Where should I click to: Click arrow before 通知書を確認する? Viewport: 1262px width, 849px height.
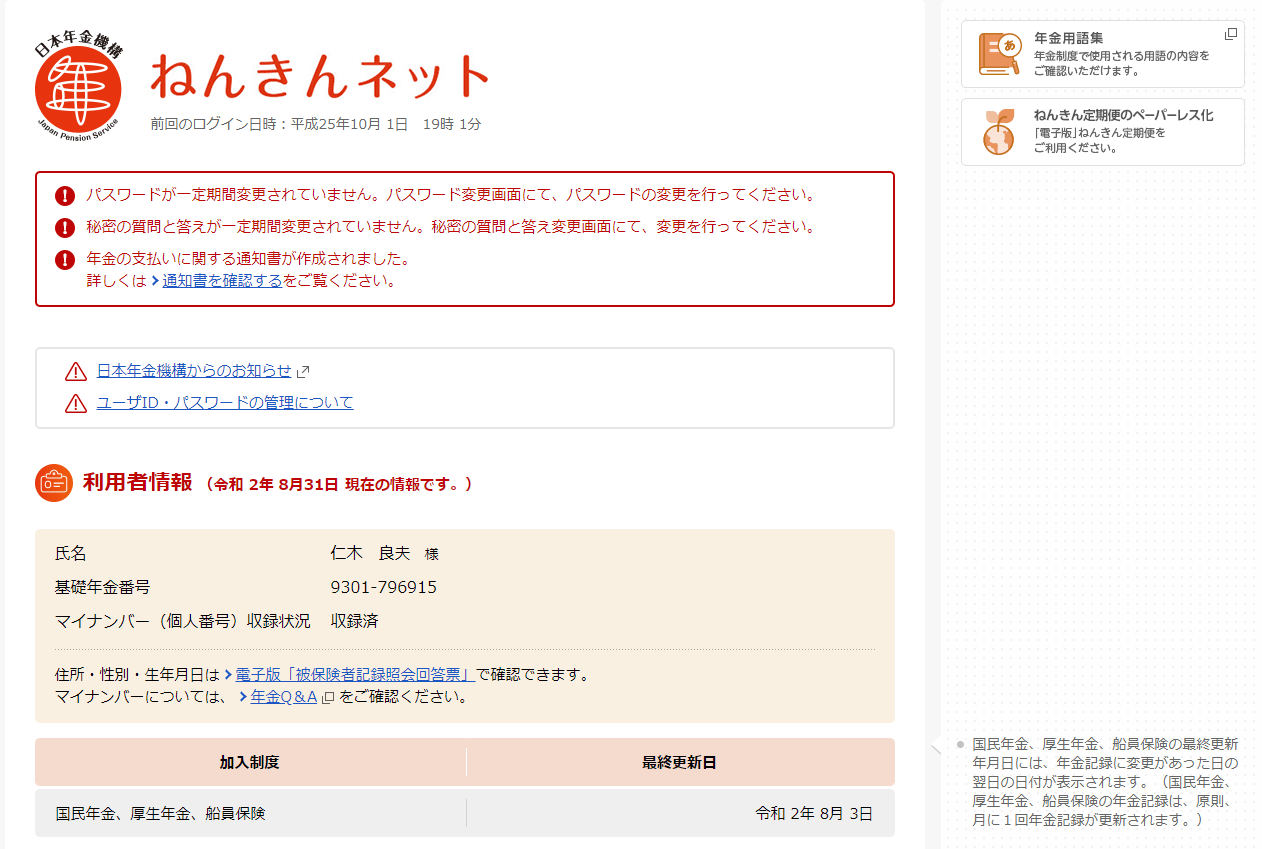[x=155, y=281]
